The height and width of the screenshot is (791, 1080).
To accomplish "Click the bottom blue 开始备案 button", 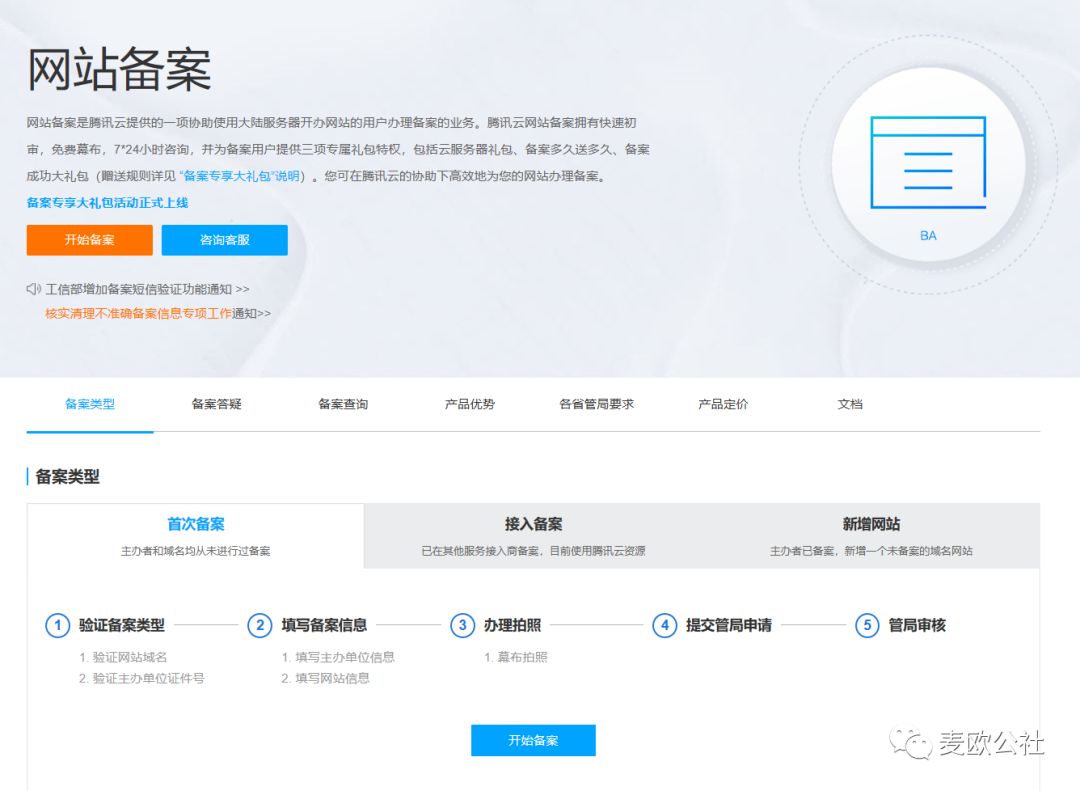I will pyautogui.click(x=533, y=740).
